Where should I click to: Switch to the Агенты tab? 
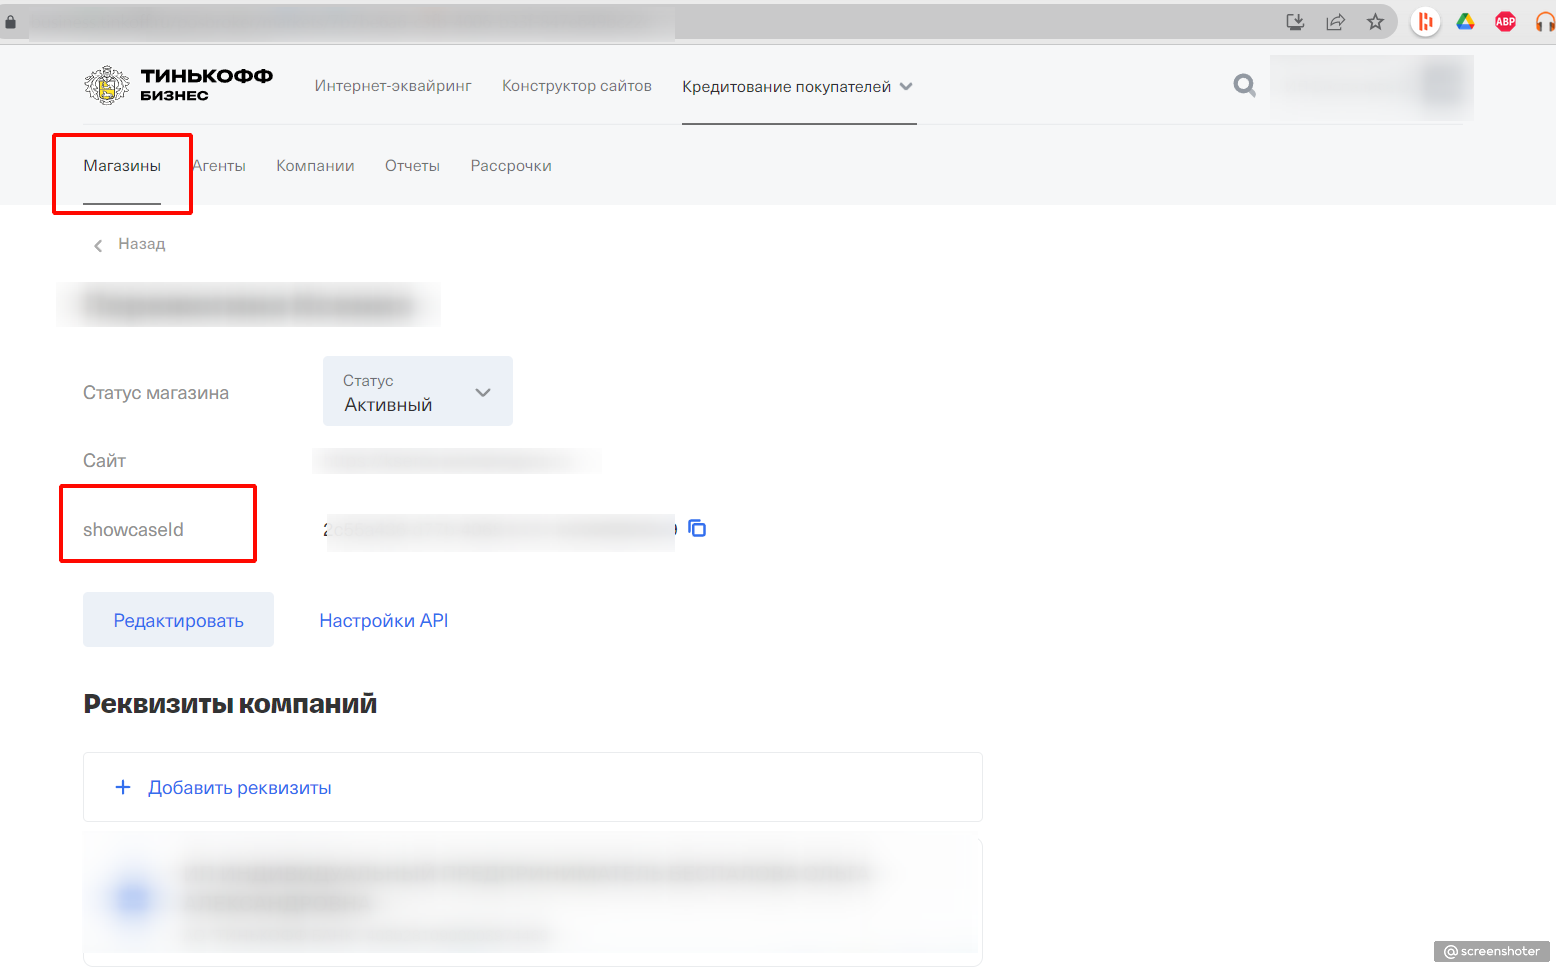click(x=220, y=166)
